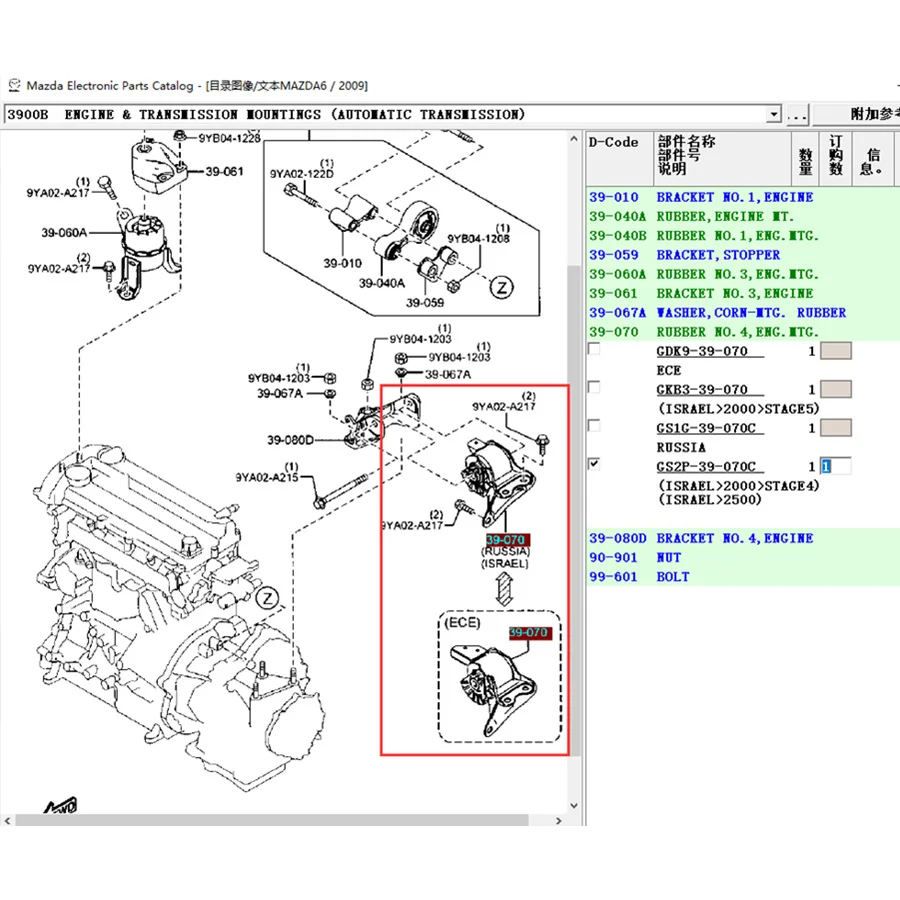Click the 9YA02-A215 bolt label

click(x=267, y=477)
